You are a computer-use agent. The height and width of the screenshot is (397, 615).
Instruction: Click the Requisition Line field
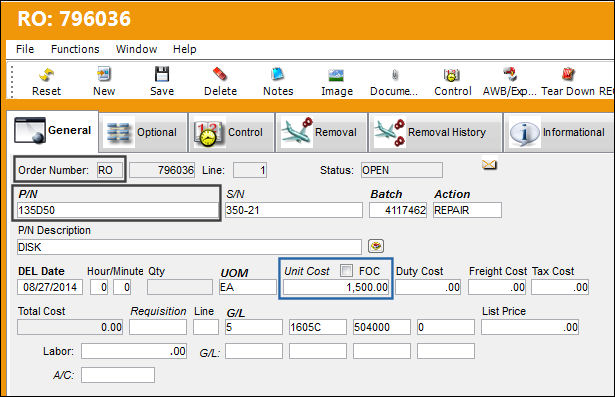pos(206,327)
